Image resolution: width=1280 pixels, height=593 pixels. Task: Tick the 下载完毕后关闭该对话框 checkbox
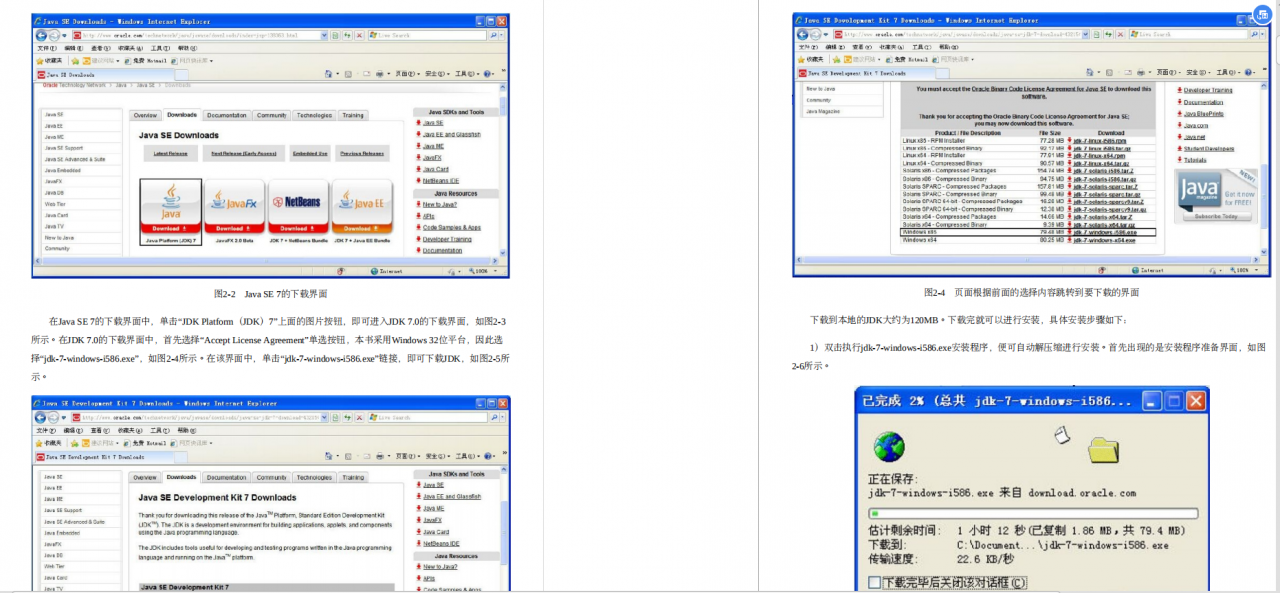coord(875,582)
